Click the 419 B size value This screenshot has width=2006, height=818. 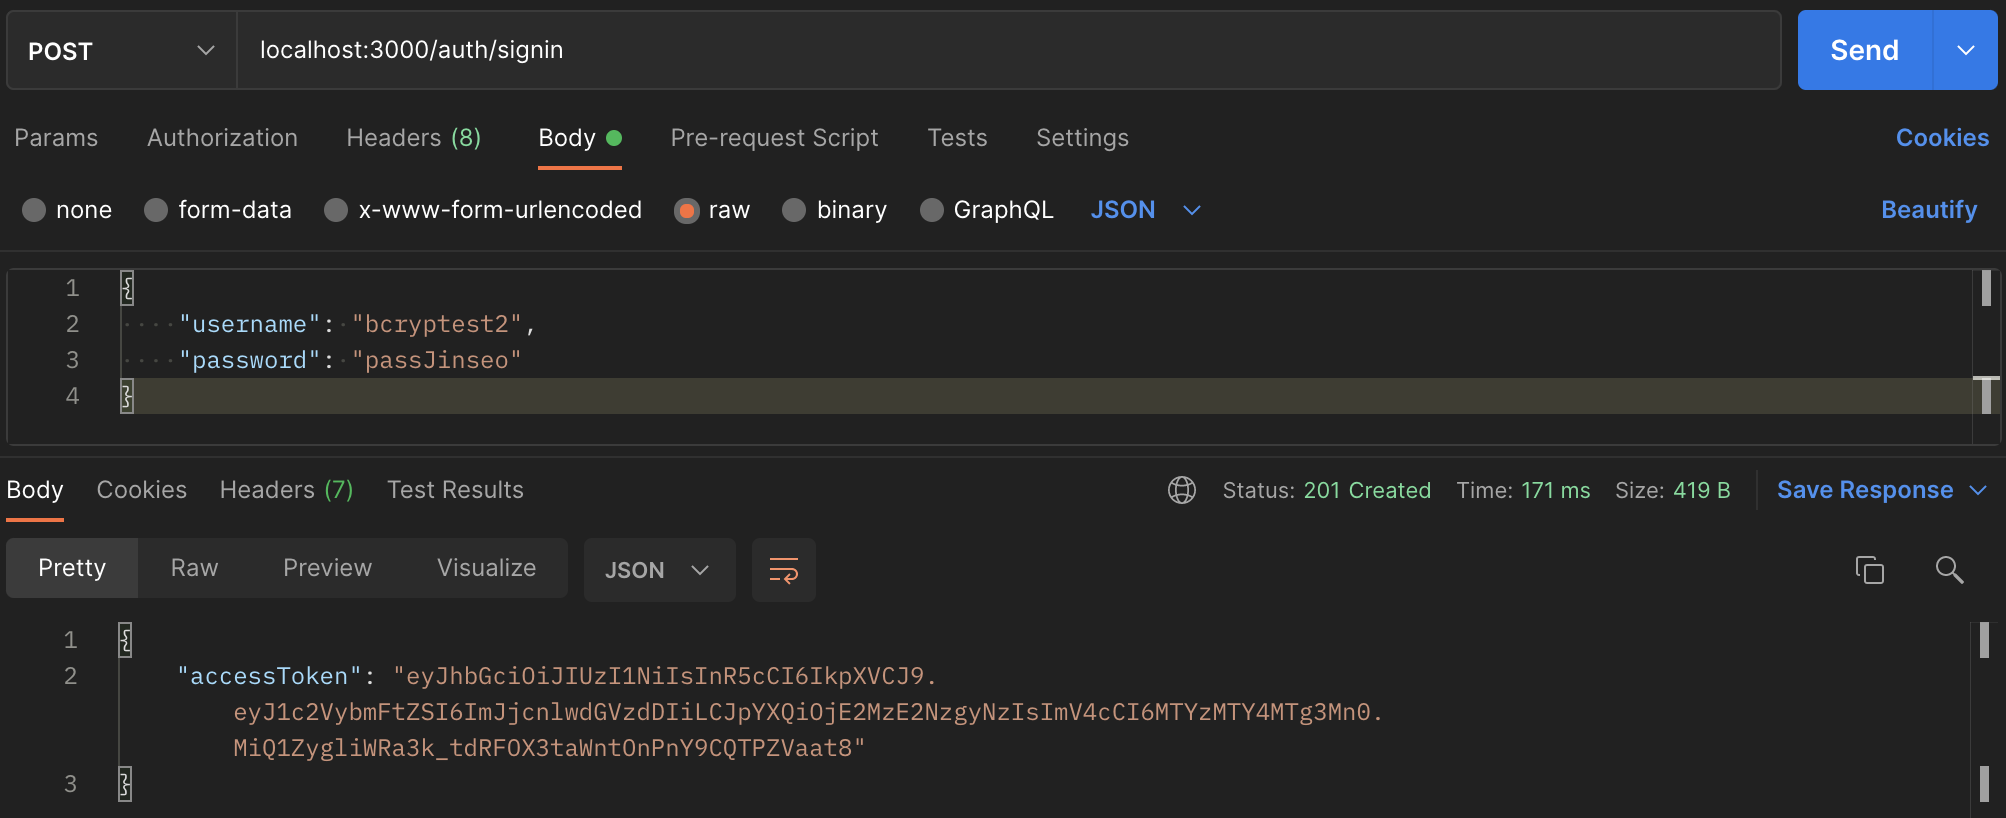tap(1702, 490)
